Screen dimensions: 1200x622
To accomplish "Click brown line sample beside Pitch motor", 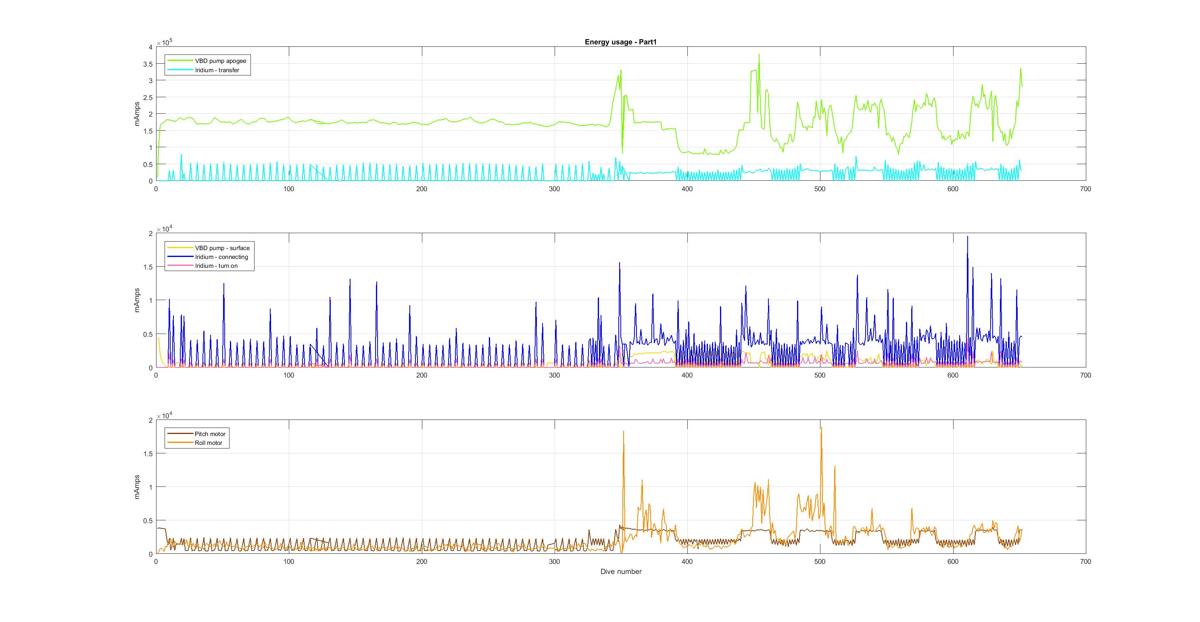I will (179, 433).
